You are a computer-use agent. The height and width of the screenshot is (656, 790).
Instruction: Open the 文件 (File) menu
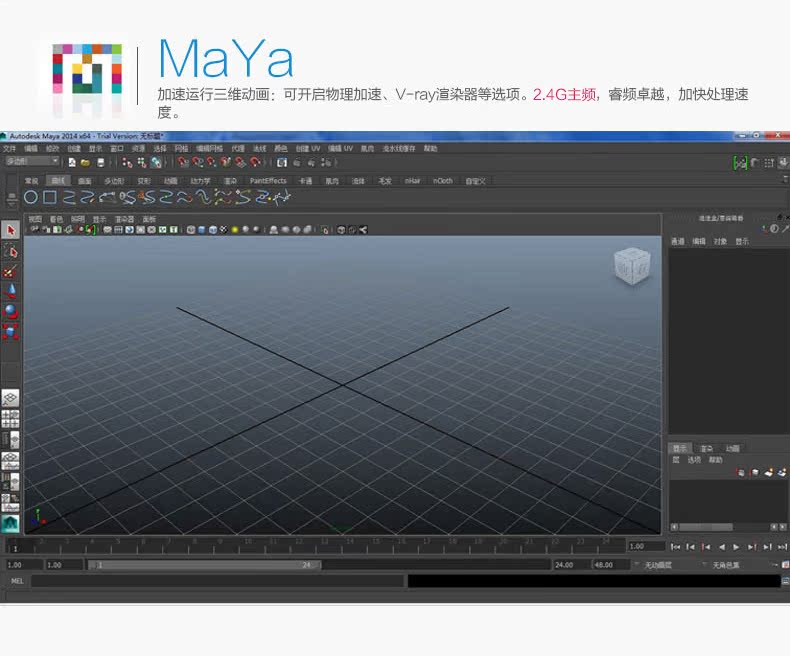click(x=10, y=149)
